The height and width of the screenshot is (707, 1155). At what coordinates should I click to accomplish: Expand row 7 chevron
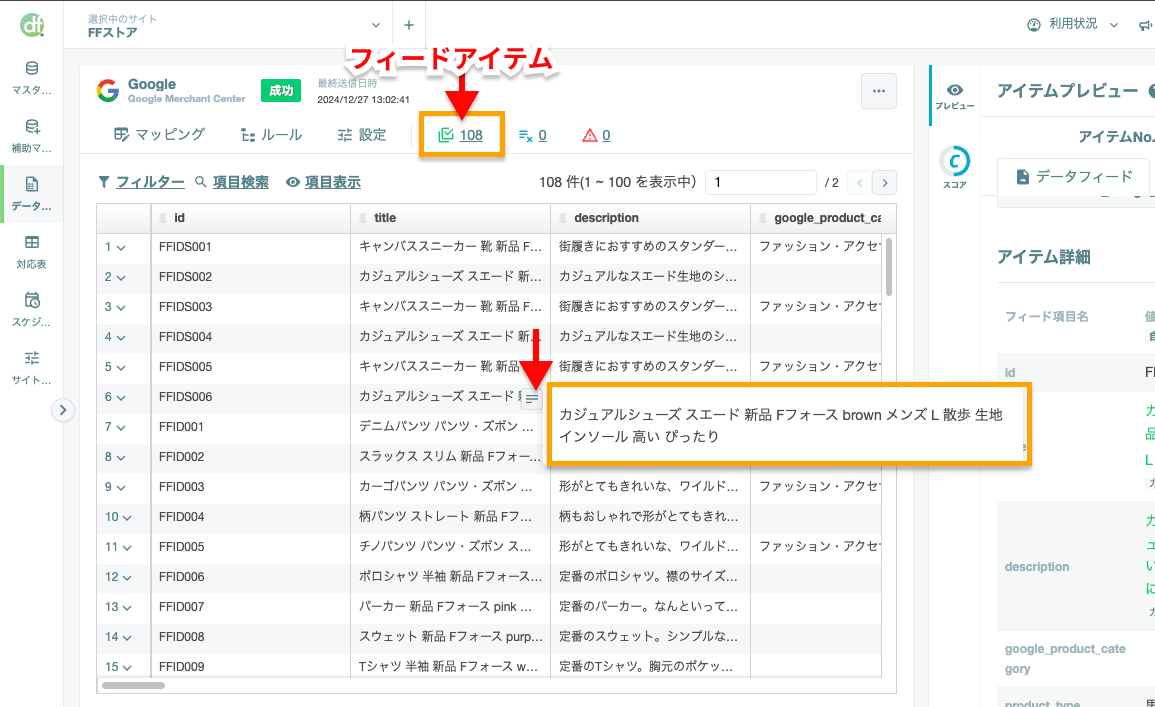coord(122,428)
